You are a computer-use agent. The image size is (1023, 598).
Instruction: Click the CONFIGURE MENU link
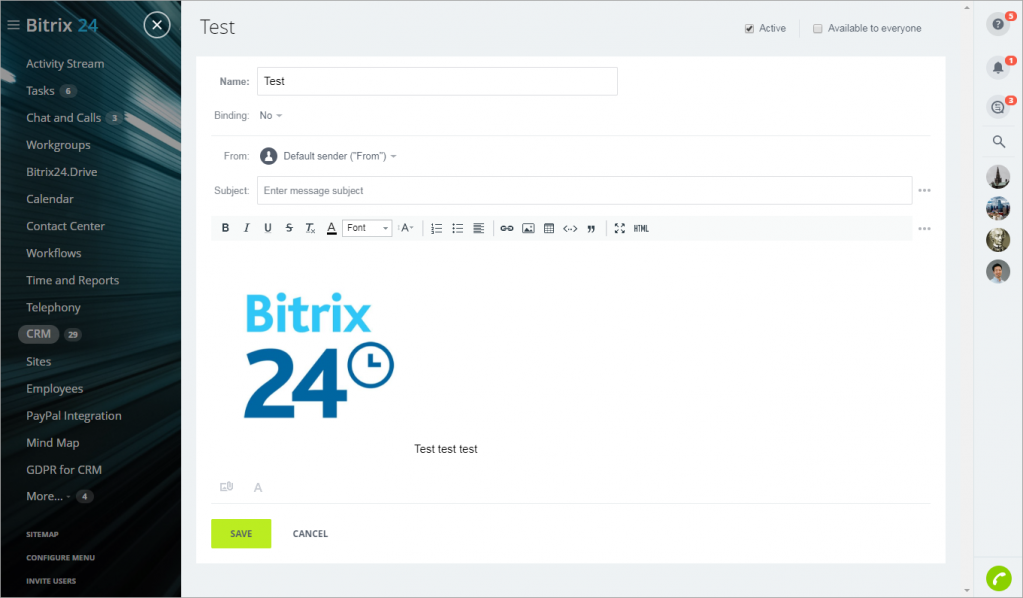[61, 558]
